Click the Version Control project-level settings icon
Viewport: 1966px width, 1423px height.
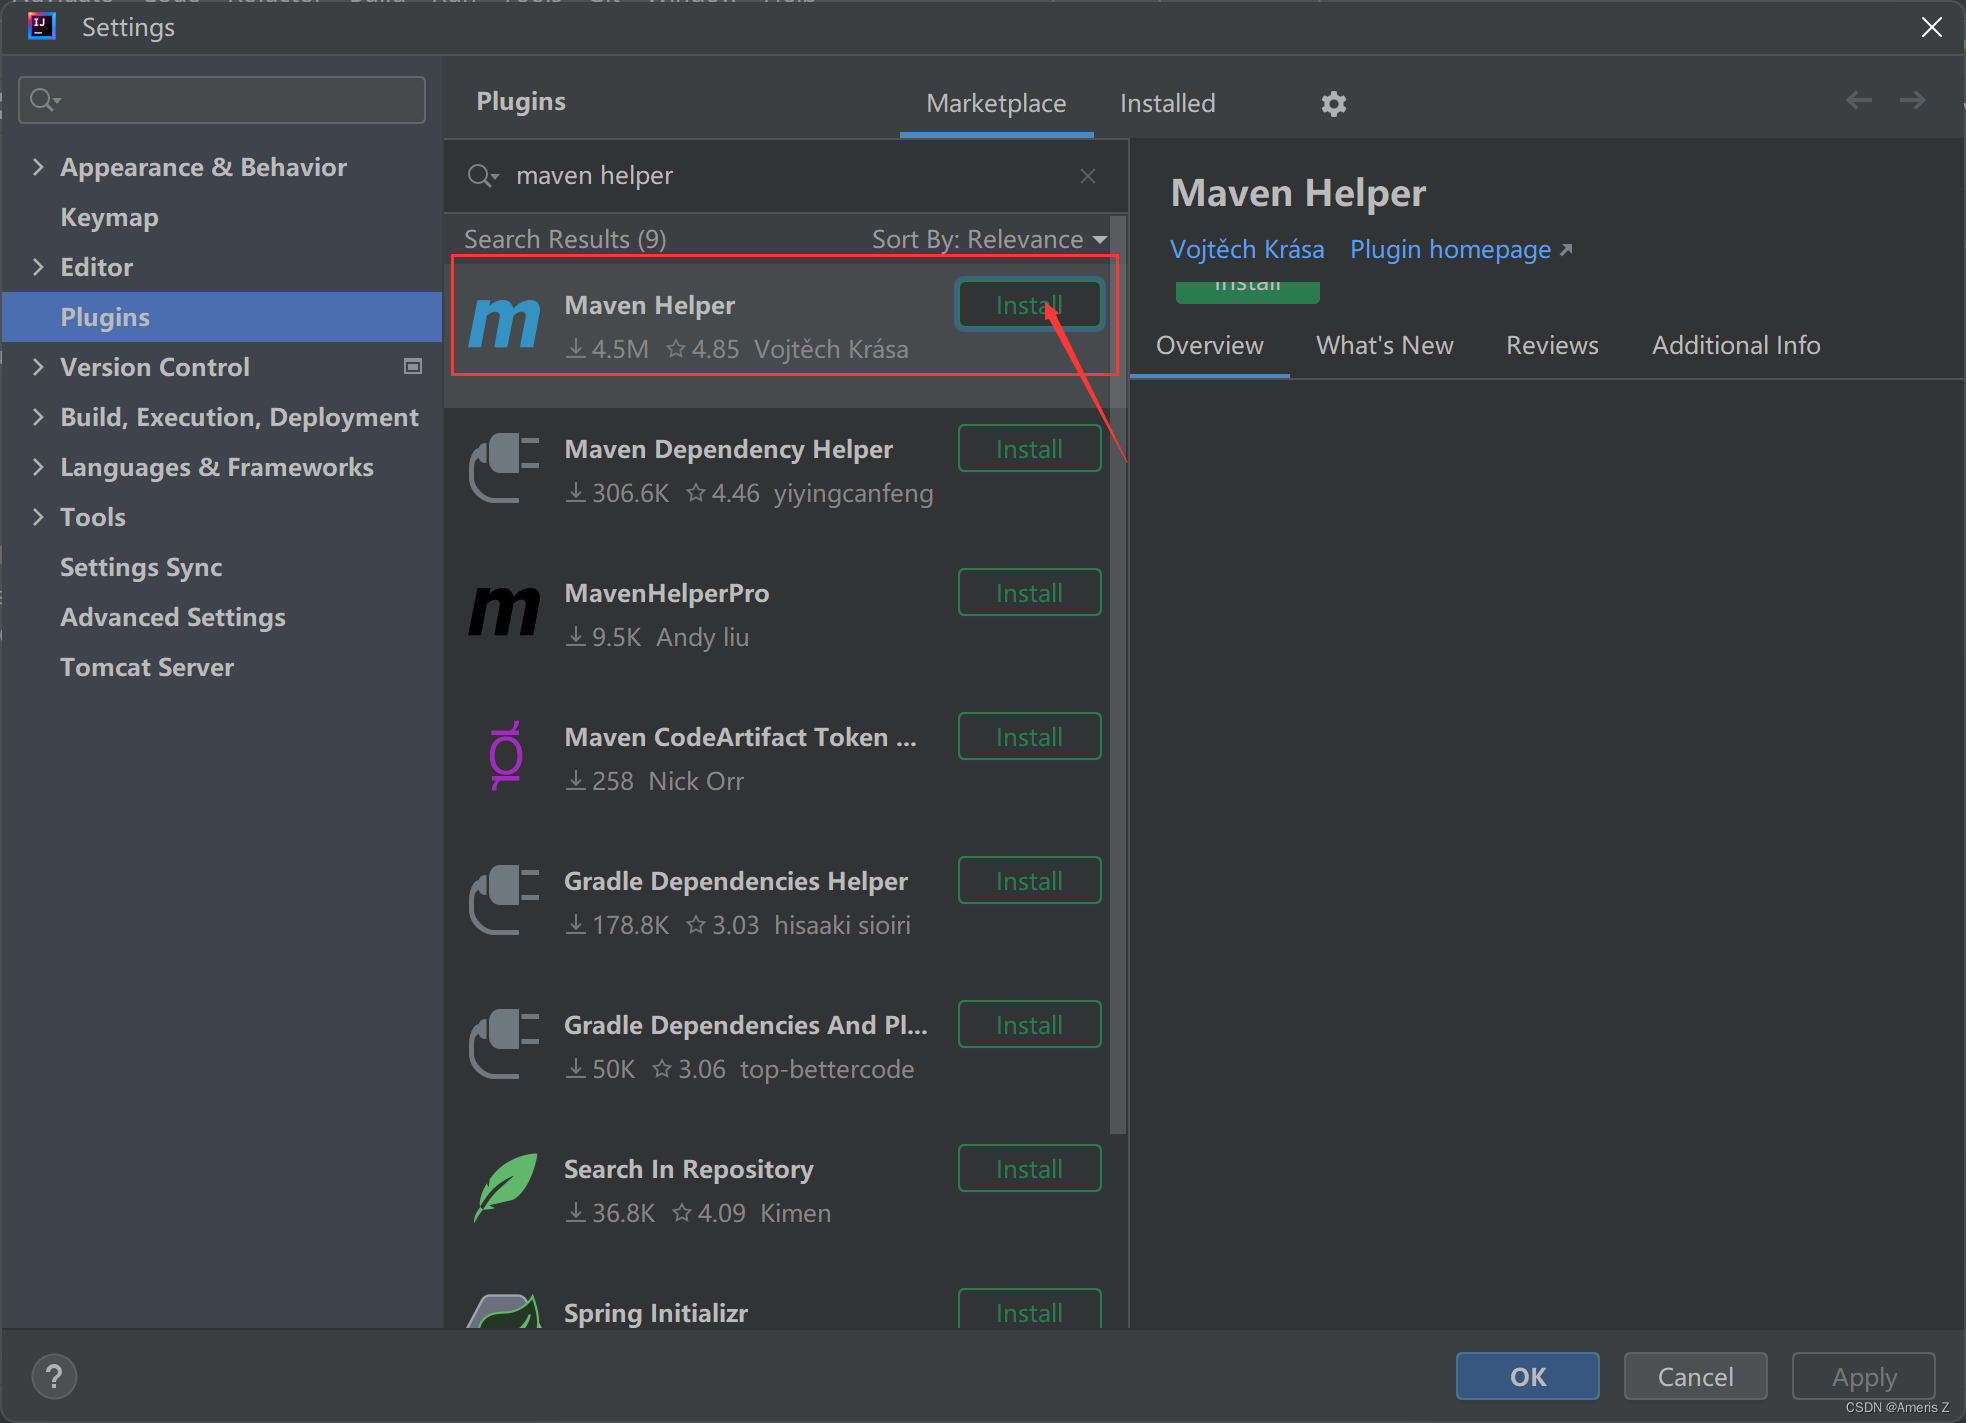pos(412,367)
